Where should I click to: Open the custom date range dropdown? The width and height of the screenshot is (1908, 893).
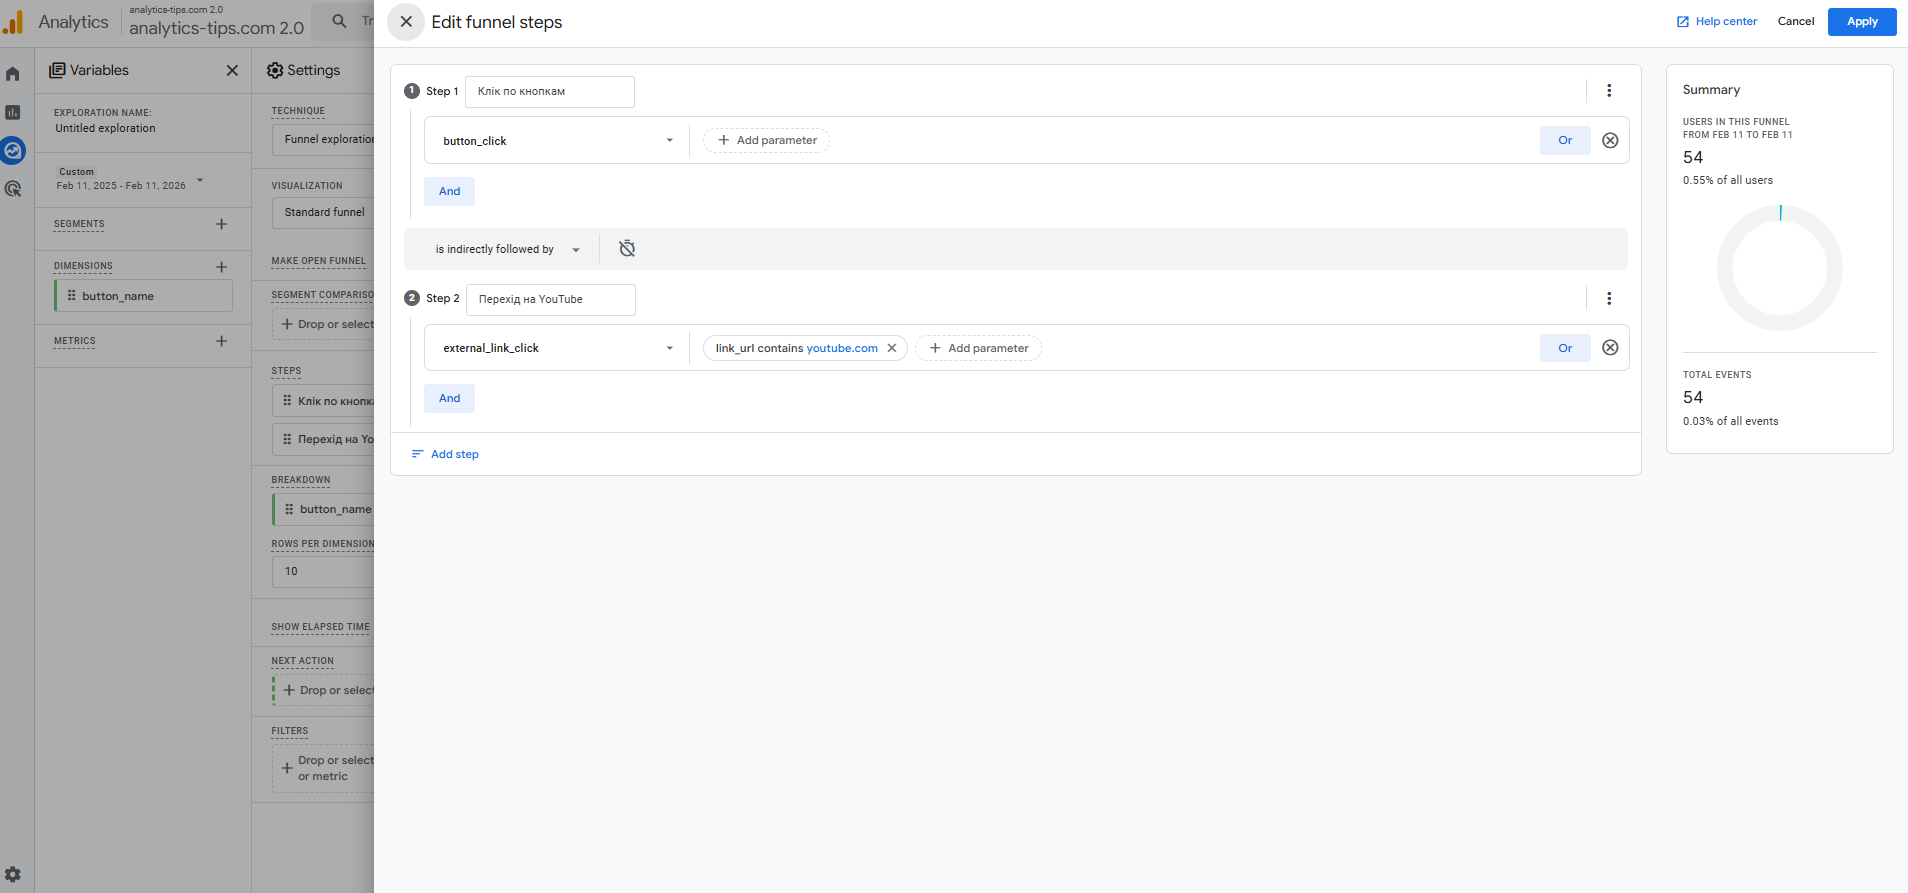click(130, 179)
